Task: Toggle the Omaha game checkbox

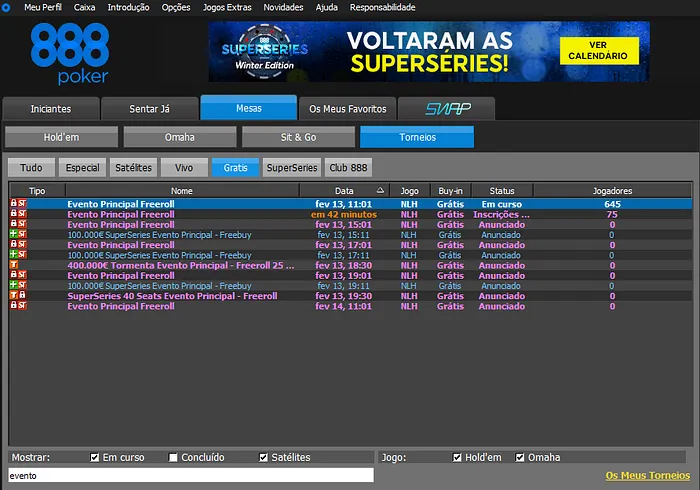Action: [x=520, y=457]
